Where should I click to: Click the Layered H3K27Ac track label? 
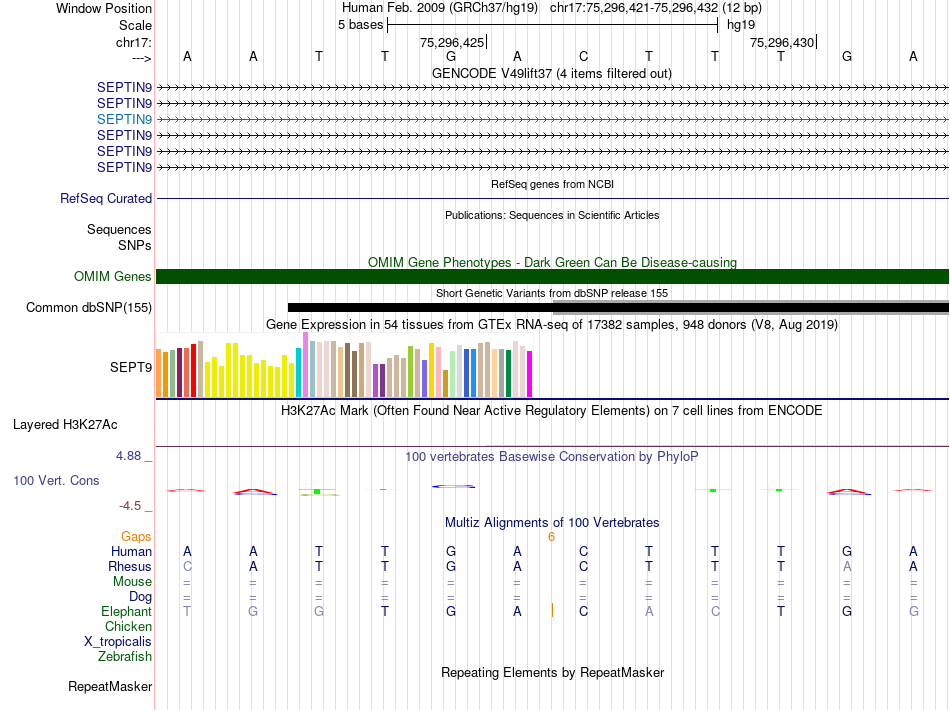click(x=65, y=425)
